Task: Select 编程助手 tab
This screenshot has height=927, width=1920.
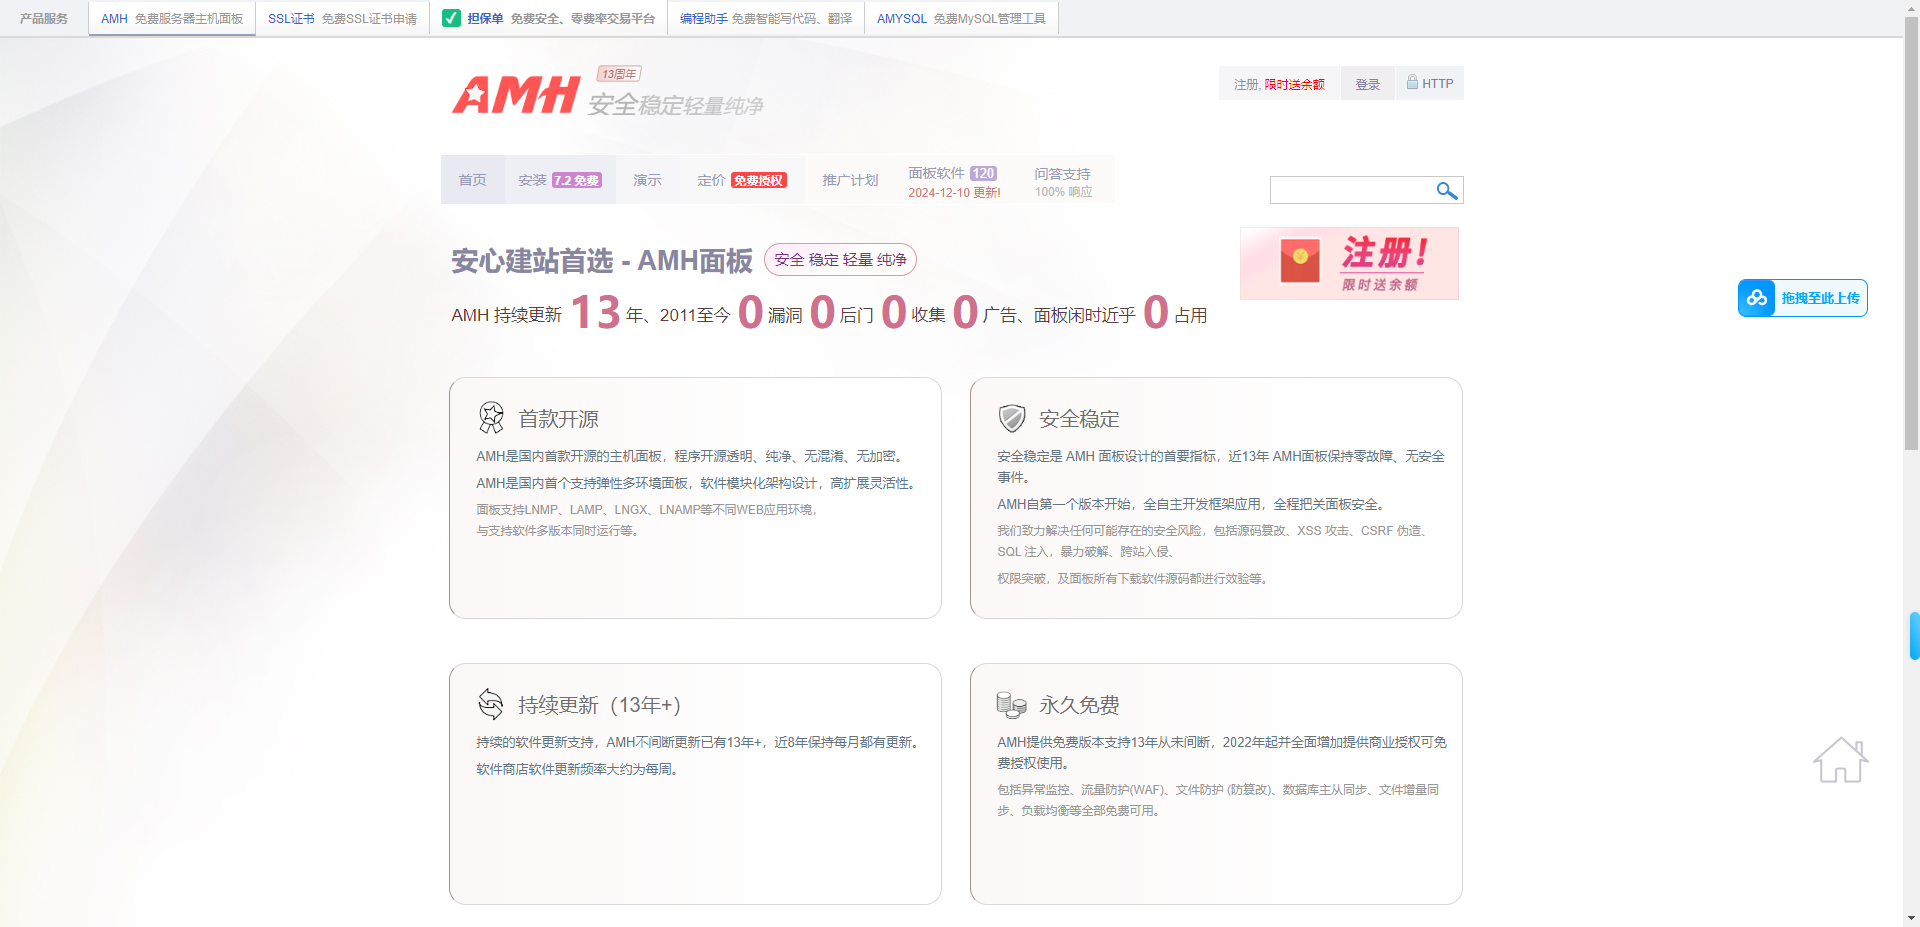Action: [x=766, y=18]
